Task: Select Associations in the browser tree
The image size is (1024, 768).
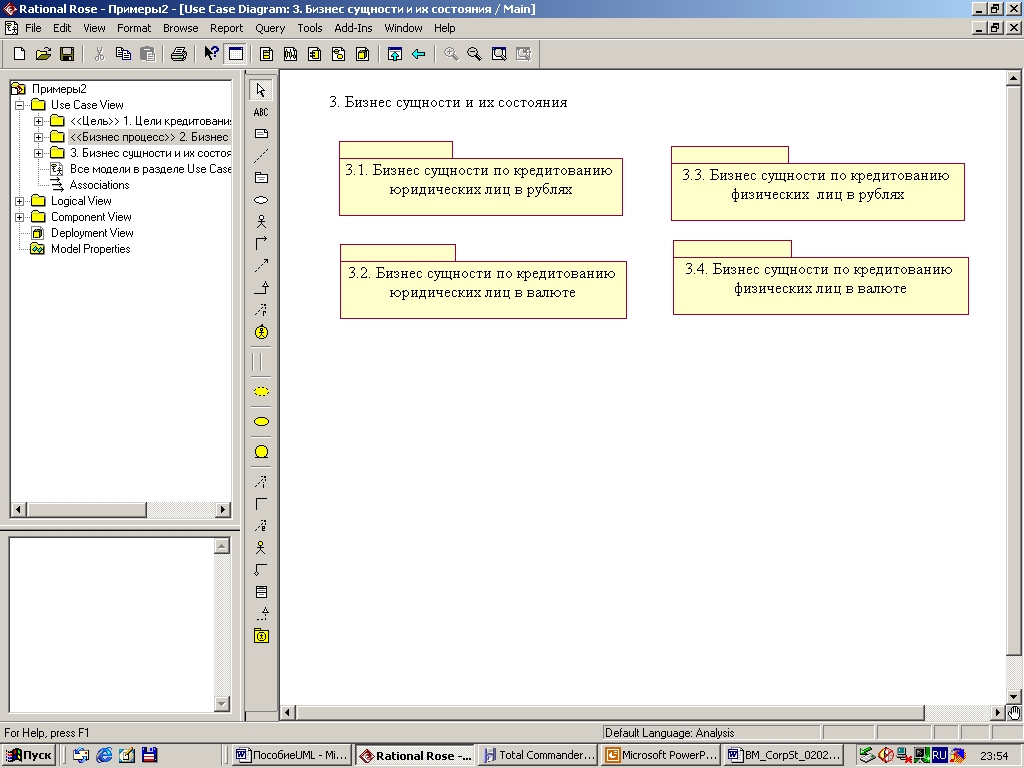Action: tap(99, 185)
